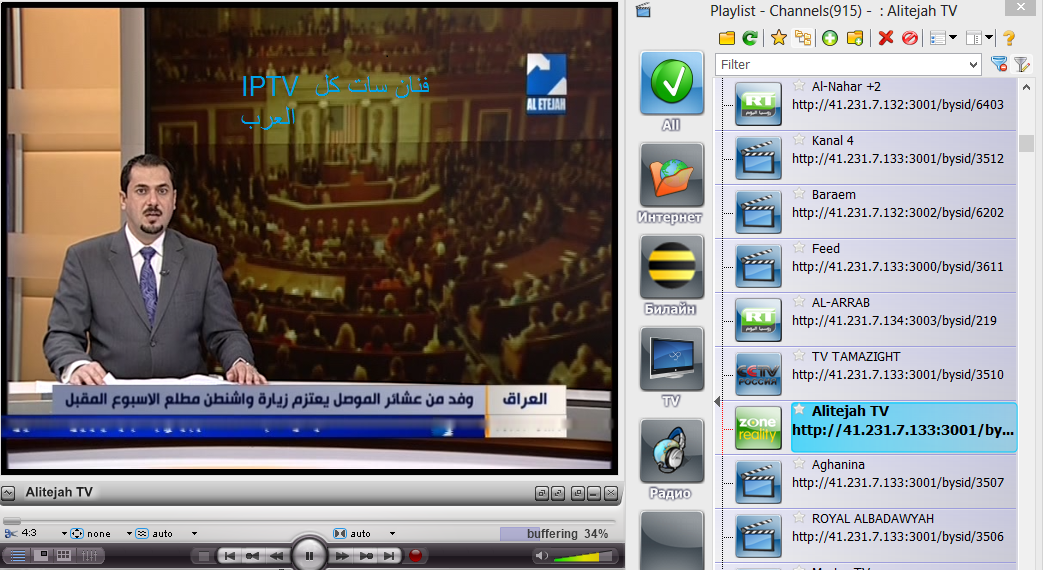Click the Zone Reality logo thumbnail

(758, 428)
